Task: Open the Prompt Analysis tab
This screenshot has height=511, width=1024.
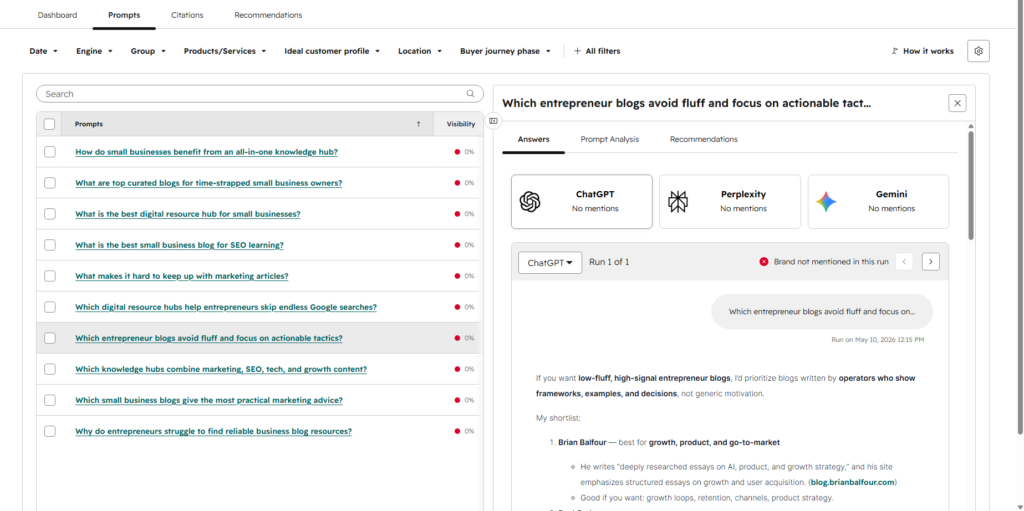Action: [x=609, y=139]
